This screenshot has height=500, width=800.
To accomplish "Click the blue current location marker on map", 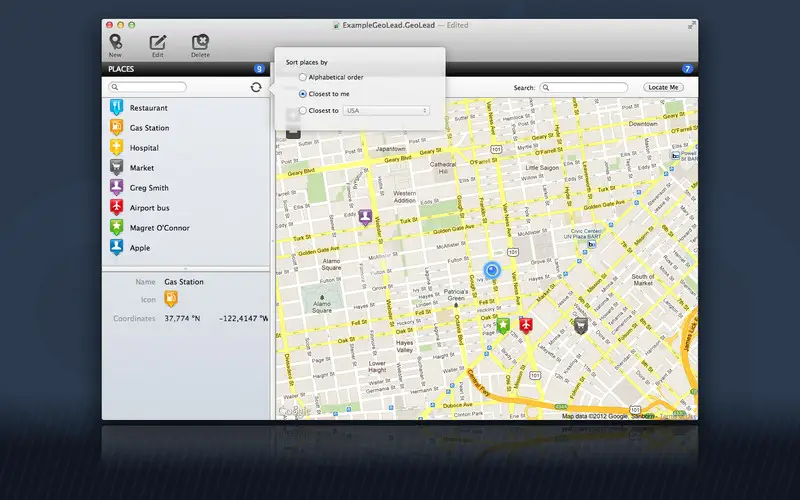I will coord(492,270).
